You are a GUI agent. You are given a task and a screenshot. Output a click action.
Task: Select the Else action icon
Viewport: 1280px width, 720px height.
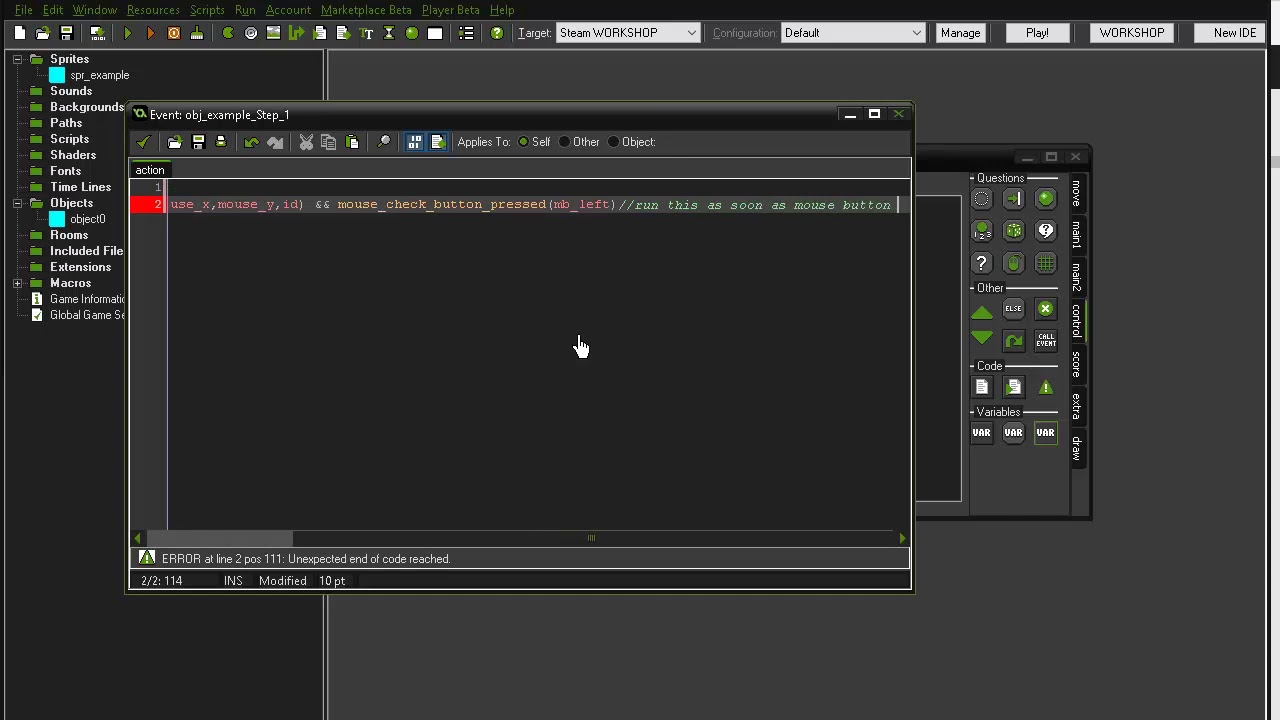point(1013,309)
